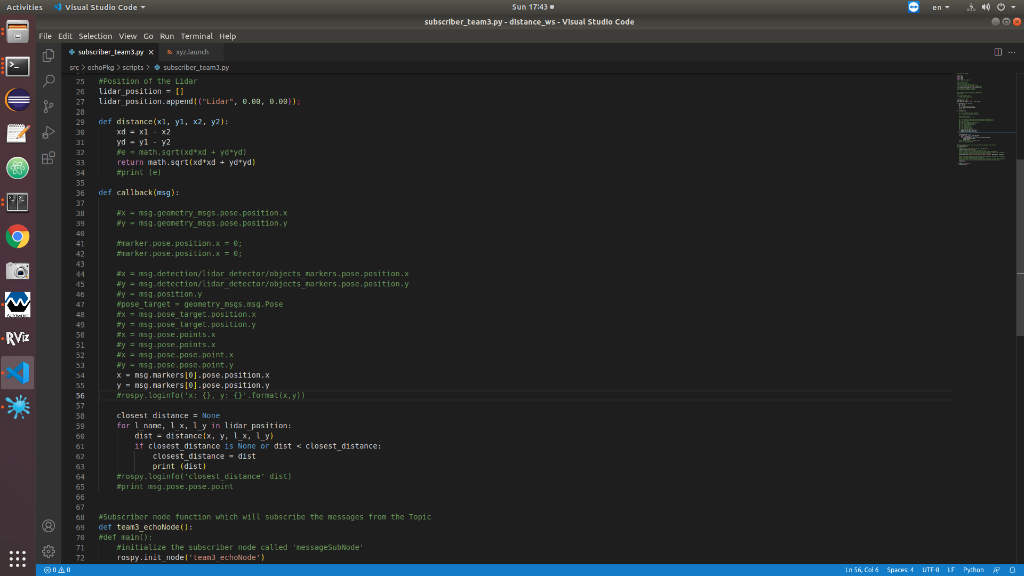Click 'echoPkg' in the breadcrumb path
Viewport: 1024px width, 576px height.
click(101, 67)
